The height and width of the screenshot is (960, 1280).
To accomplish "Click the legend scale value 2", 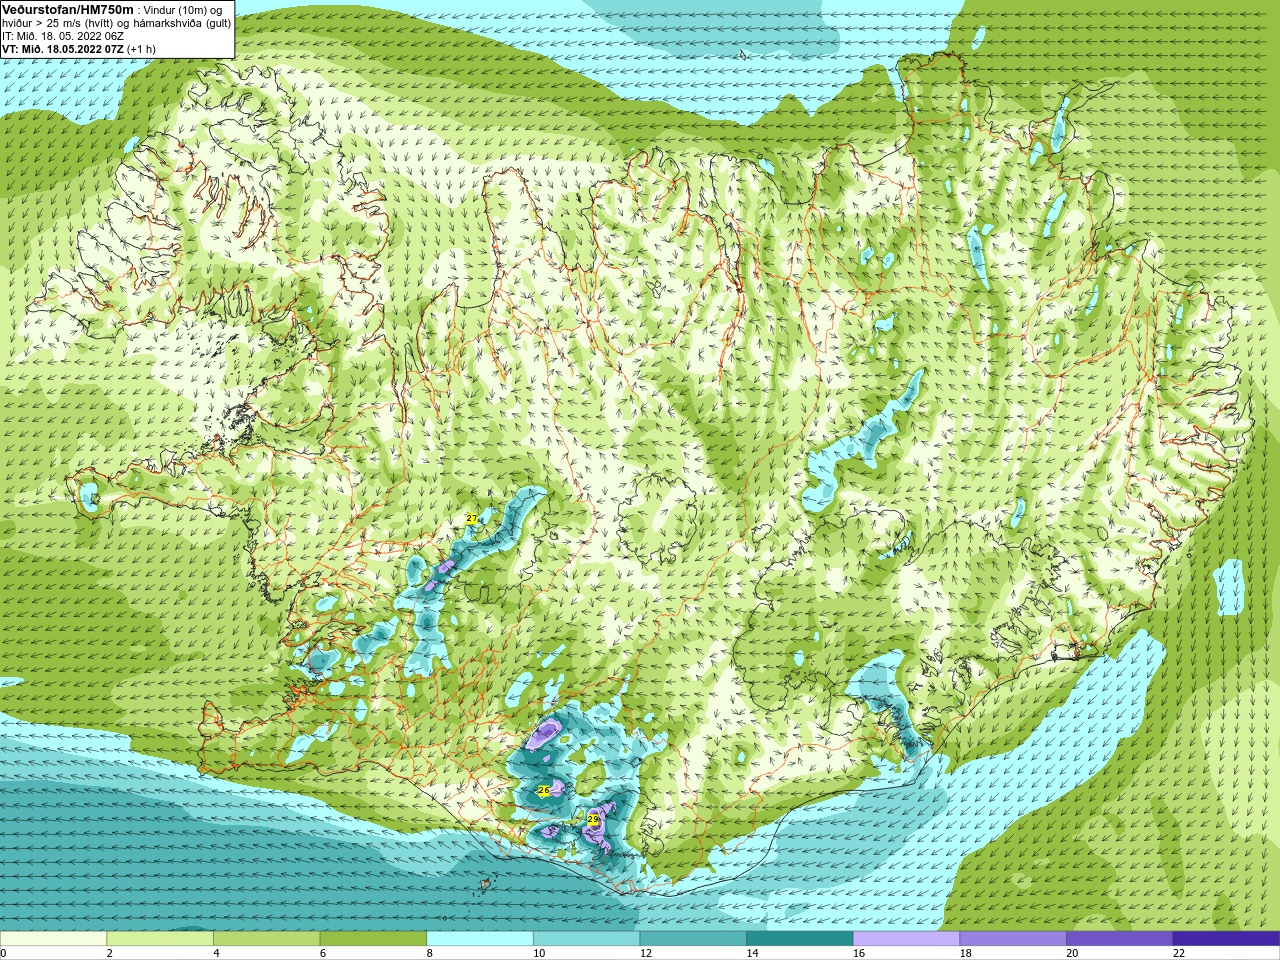I will [x=110, y=953].
